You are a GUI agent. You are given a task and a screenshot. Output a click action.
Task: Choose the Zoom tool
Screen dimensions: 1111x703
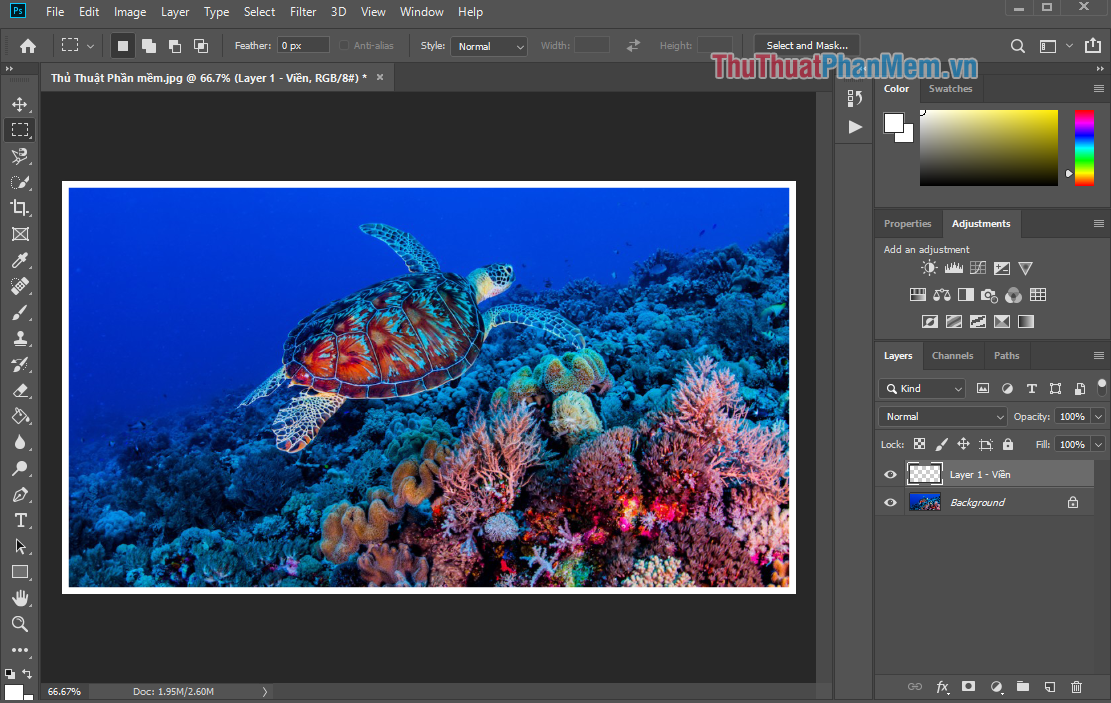20,624
